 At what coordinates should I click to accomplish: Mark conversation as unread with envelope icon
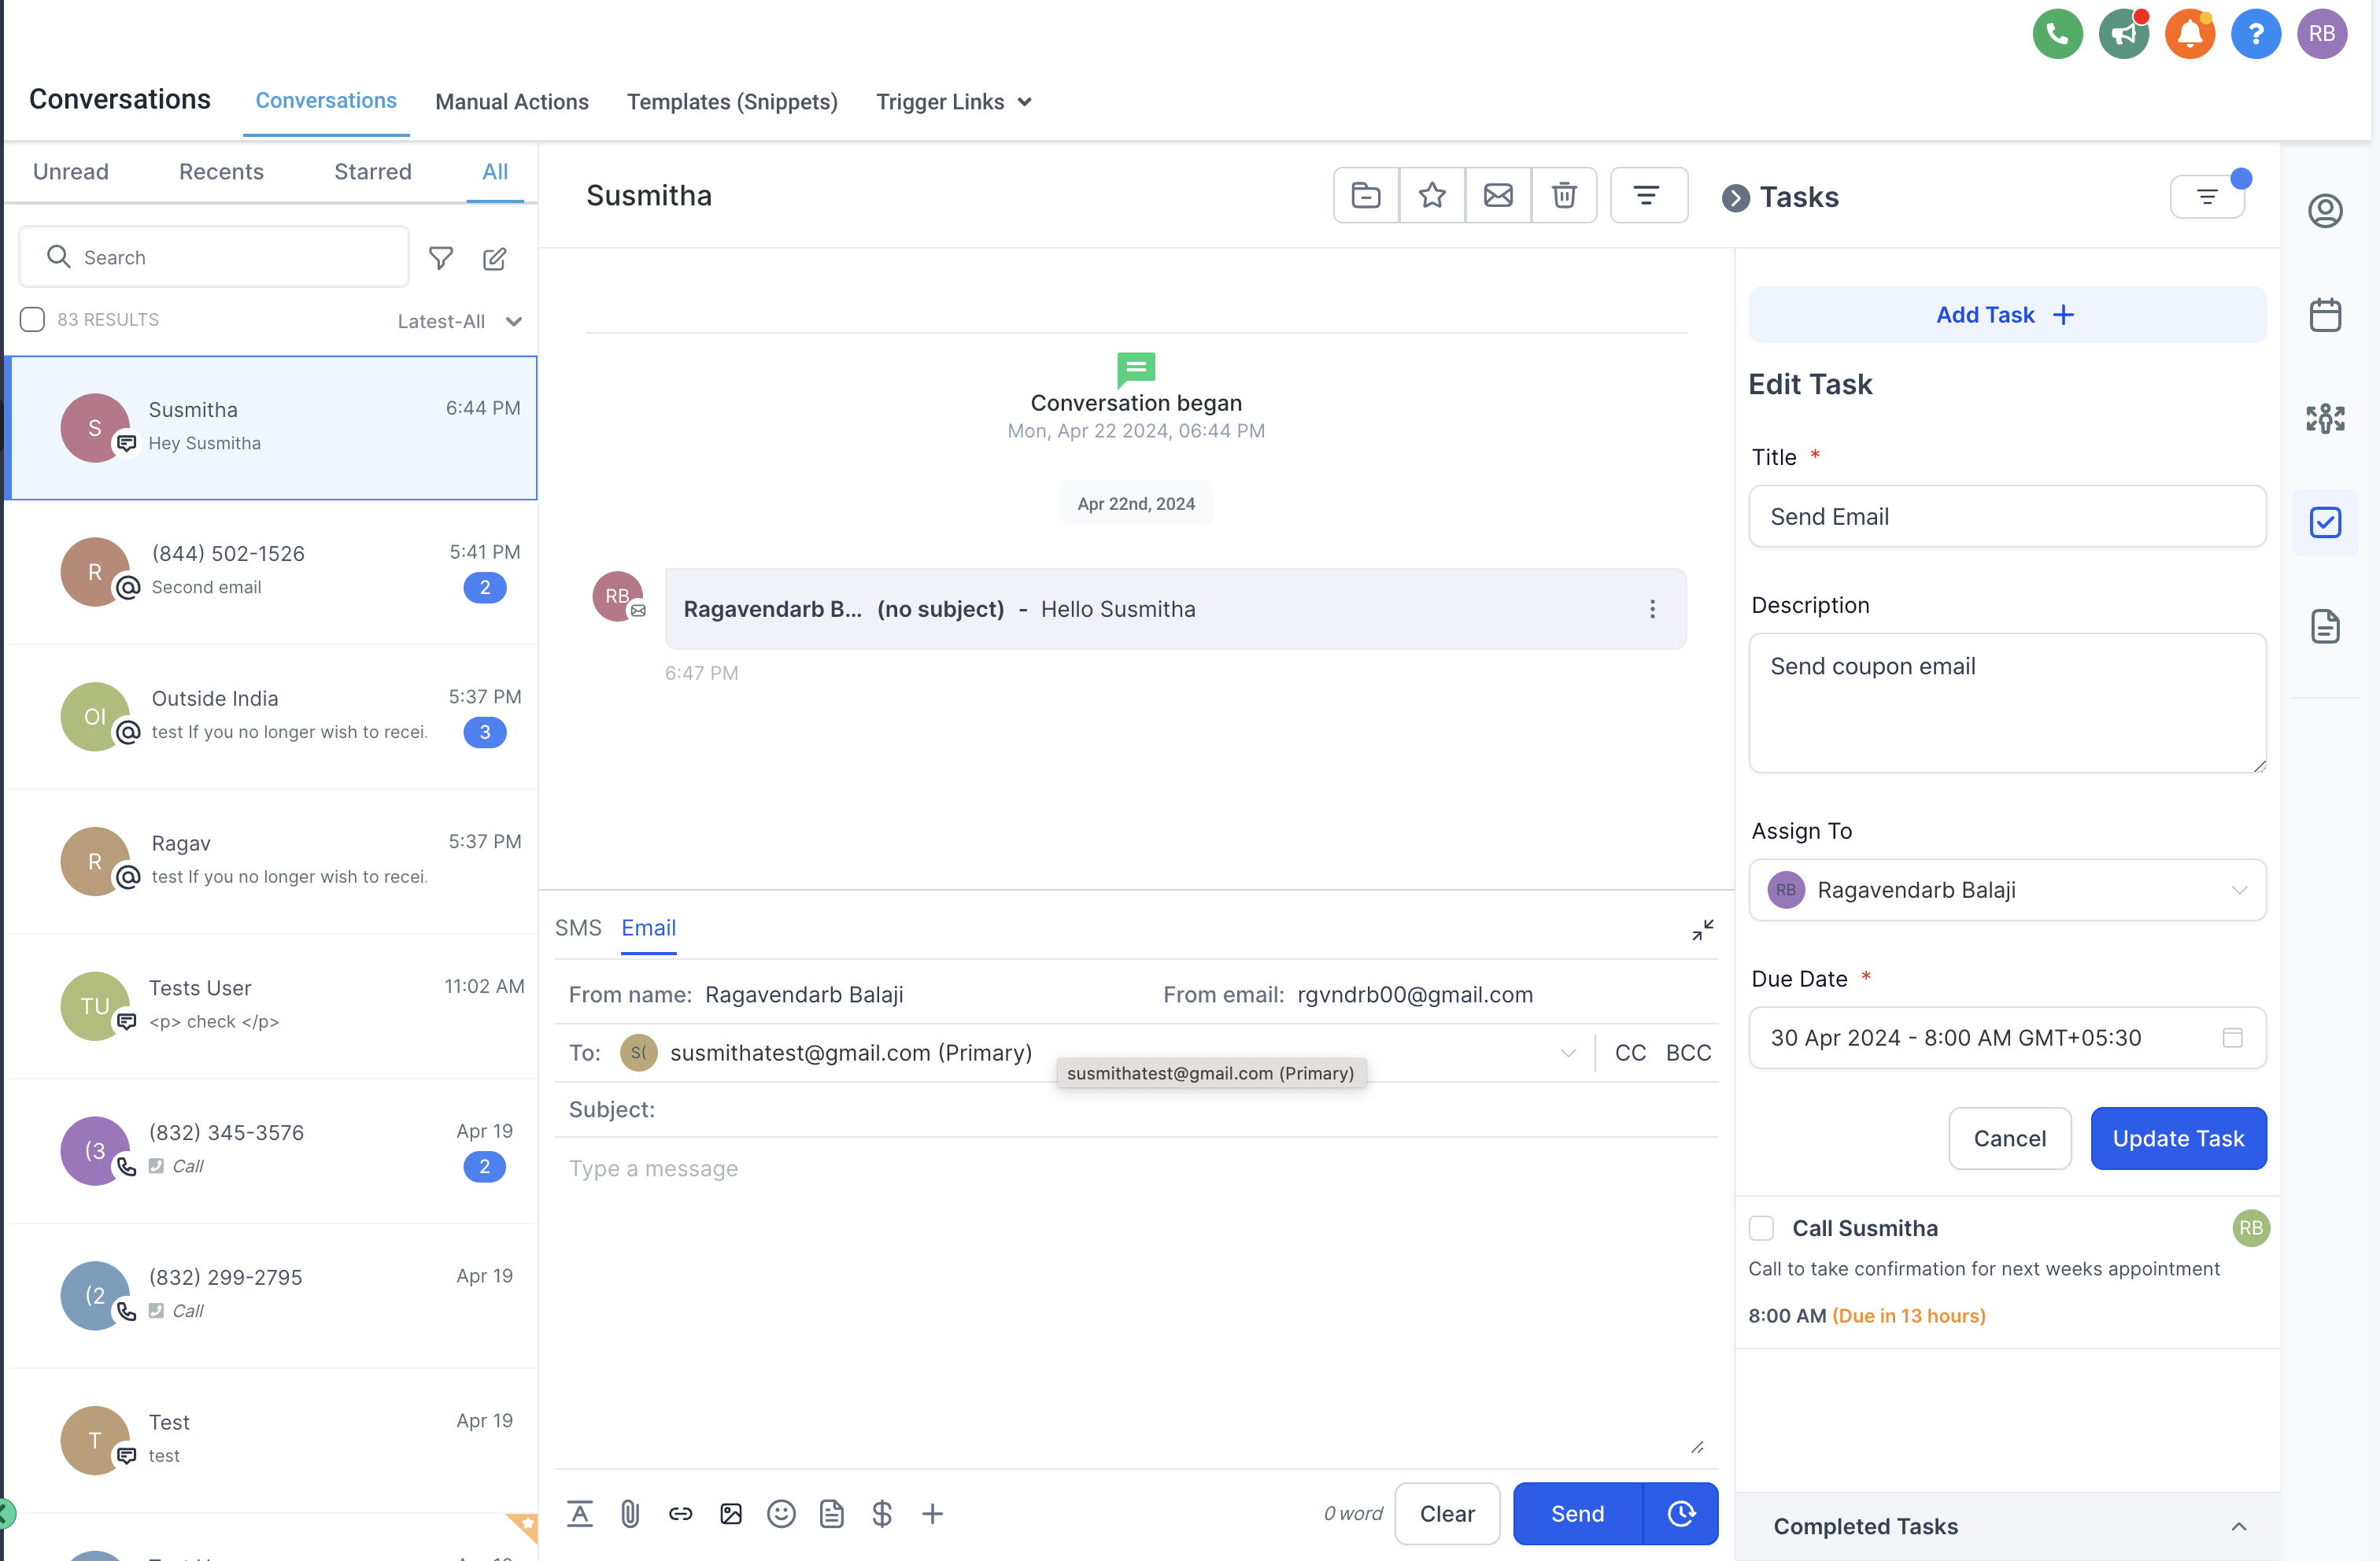click(1497, 195)
